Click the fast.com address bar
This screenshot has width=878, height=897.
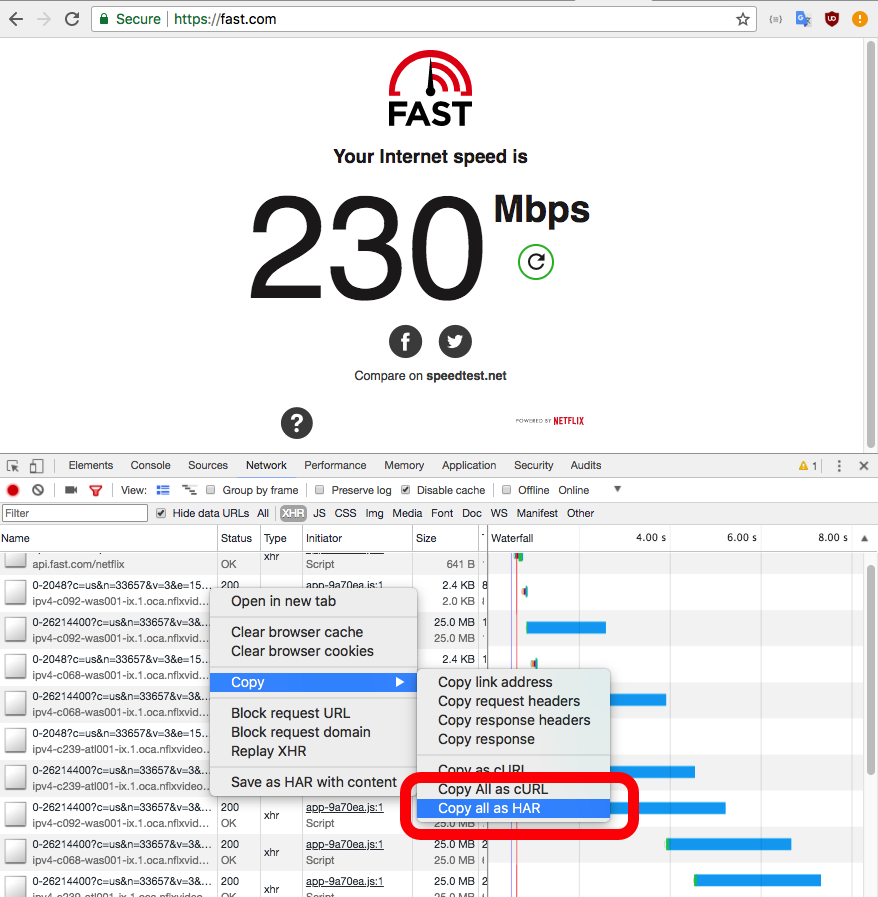click(423, 19)
